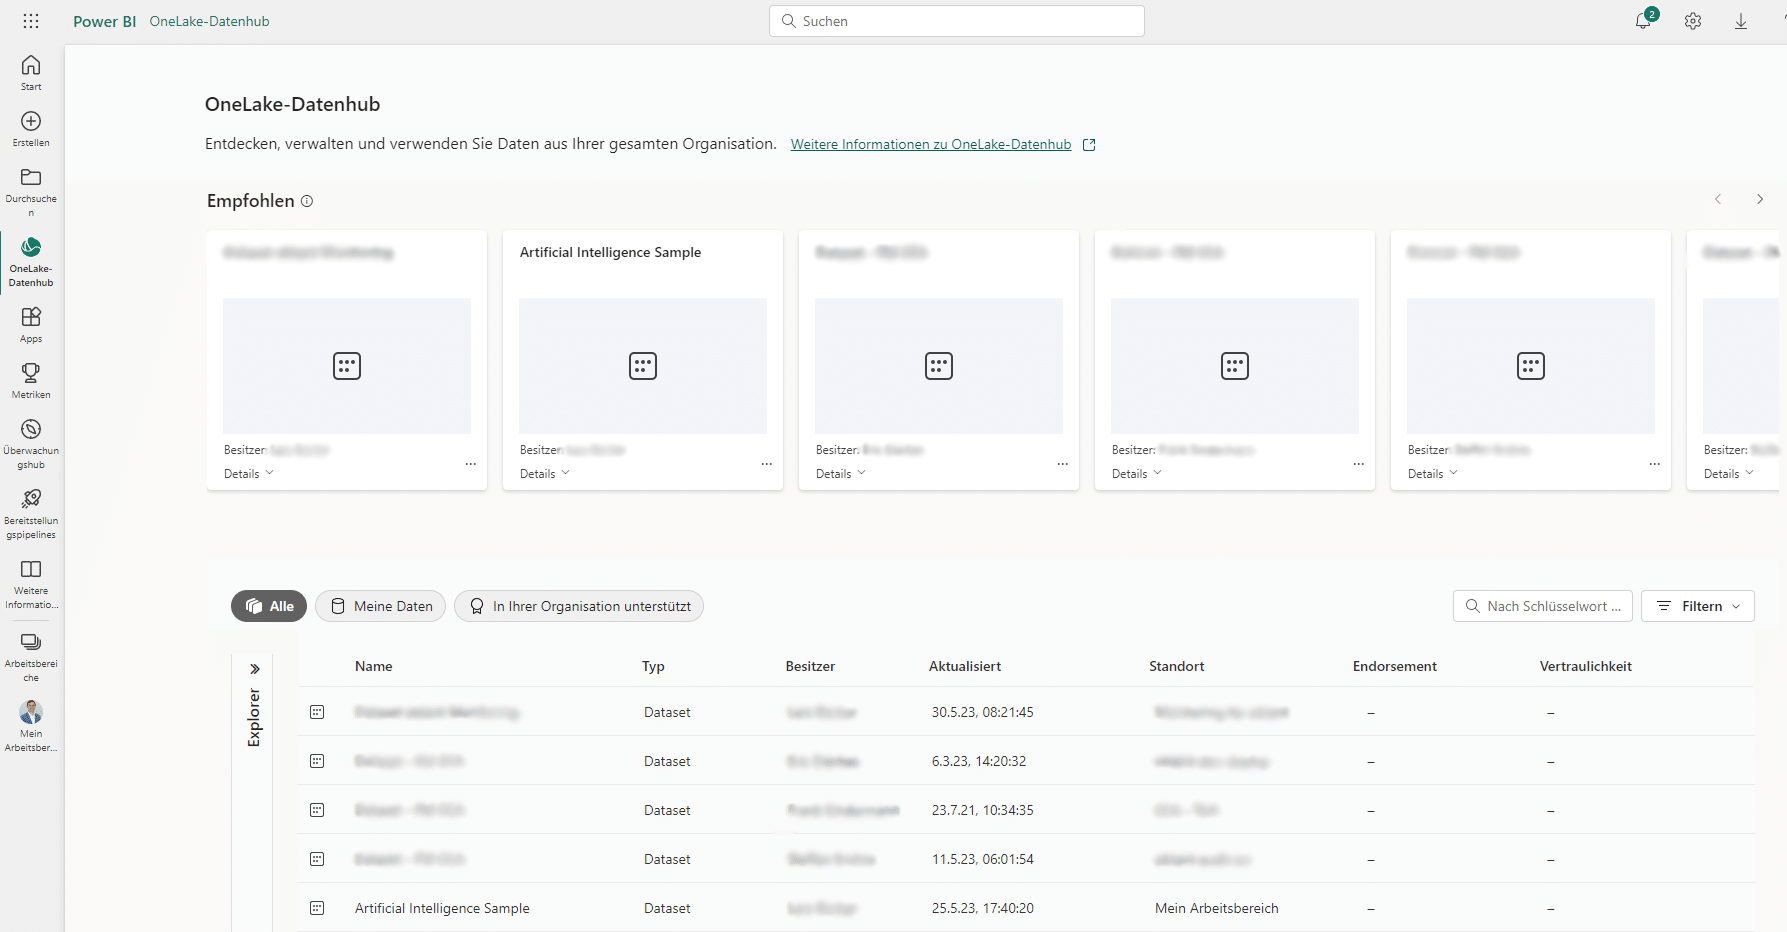Expand the Explorer pane chevron
This screenshot has width=1787, height=932.
255,669
